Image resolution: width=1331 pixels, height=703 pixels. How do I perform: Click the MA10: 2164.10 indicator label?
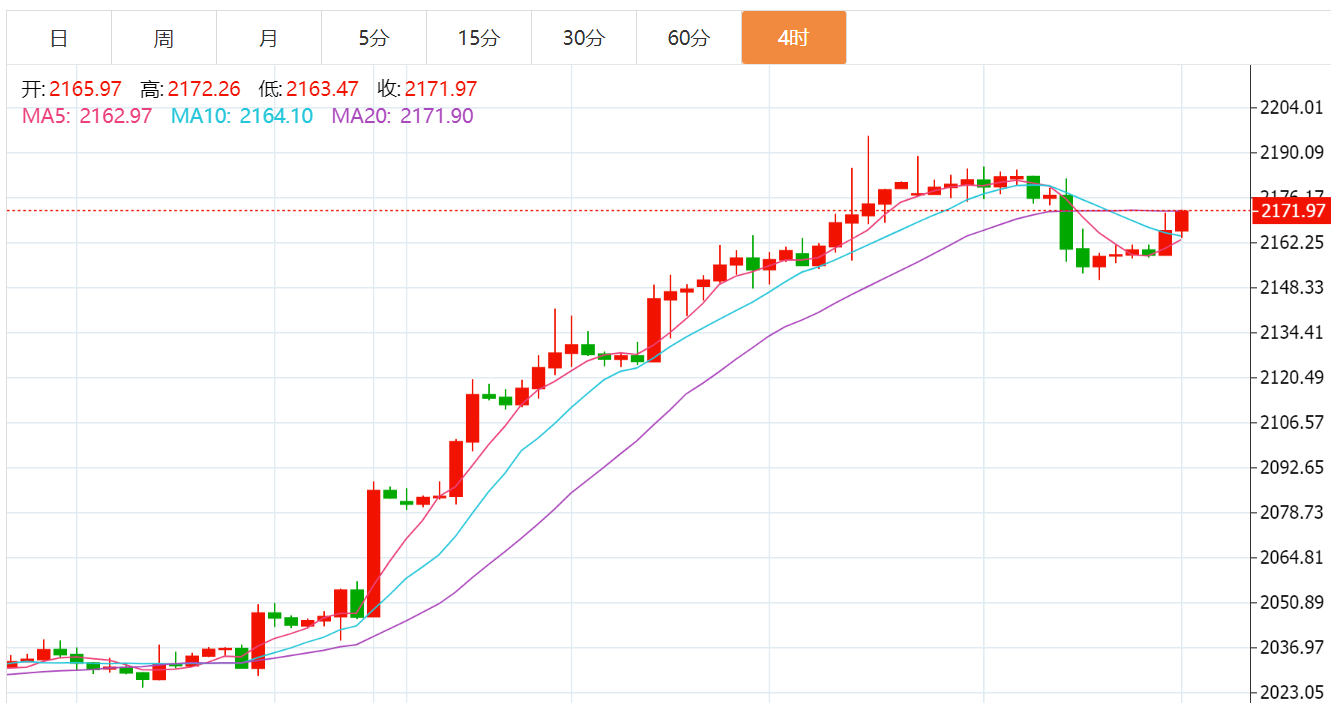click(242, 116)
